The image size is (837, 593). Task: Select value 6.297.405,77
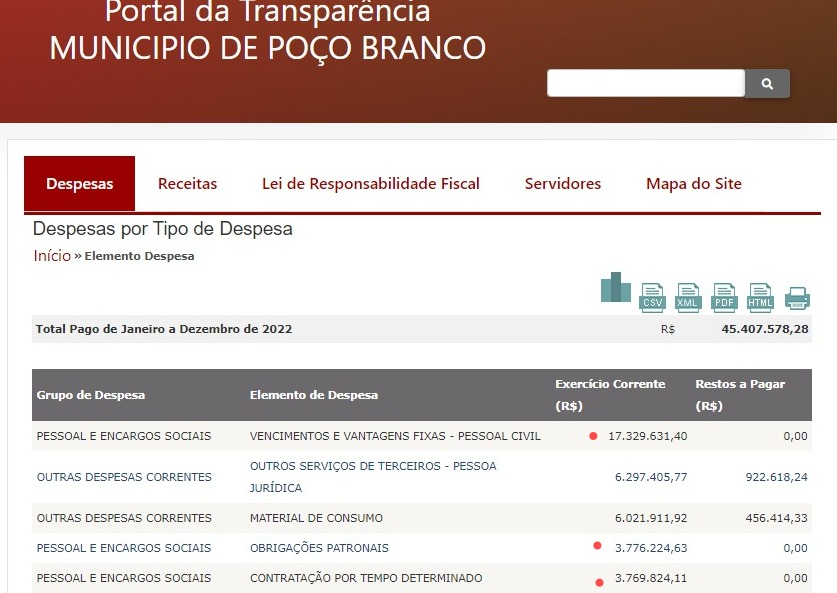click(x=651, y=477)
